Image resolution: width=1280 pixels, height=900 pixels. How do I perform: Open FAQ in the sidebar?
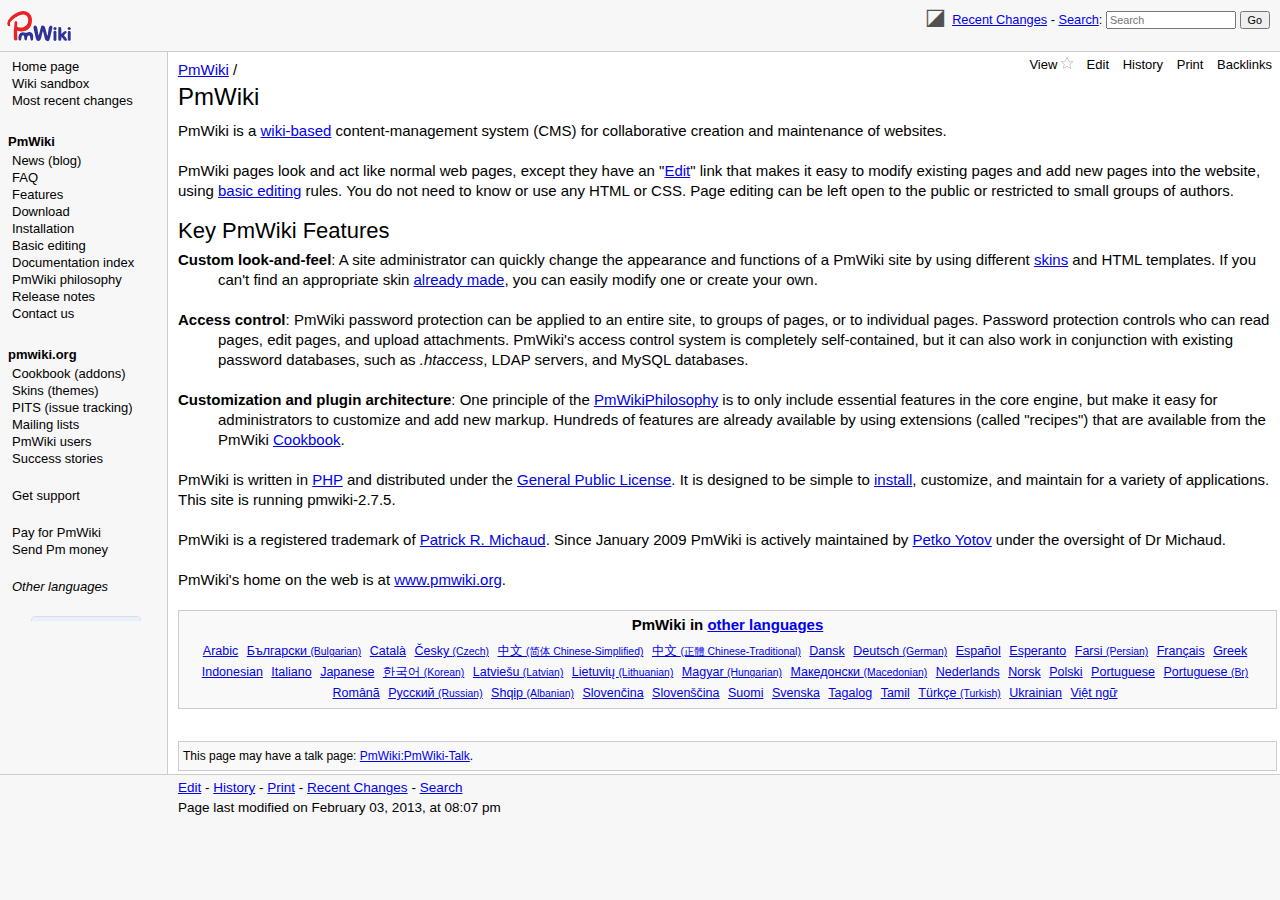click(25, 178)
